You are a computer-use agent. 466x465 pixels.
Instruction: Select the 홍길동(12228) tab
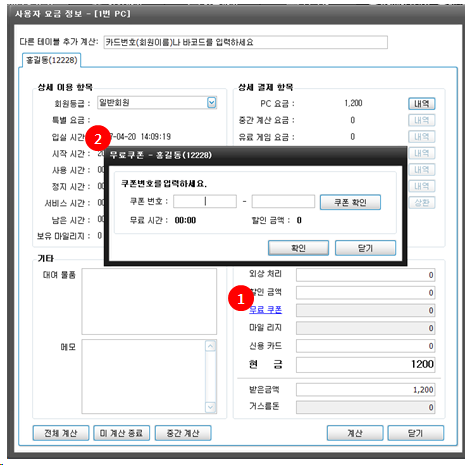click(52, 60)
